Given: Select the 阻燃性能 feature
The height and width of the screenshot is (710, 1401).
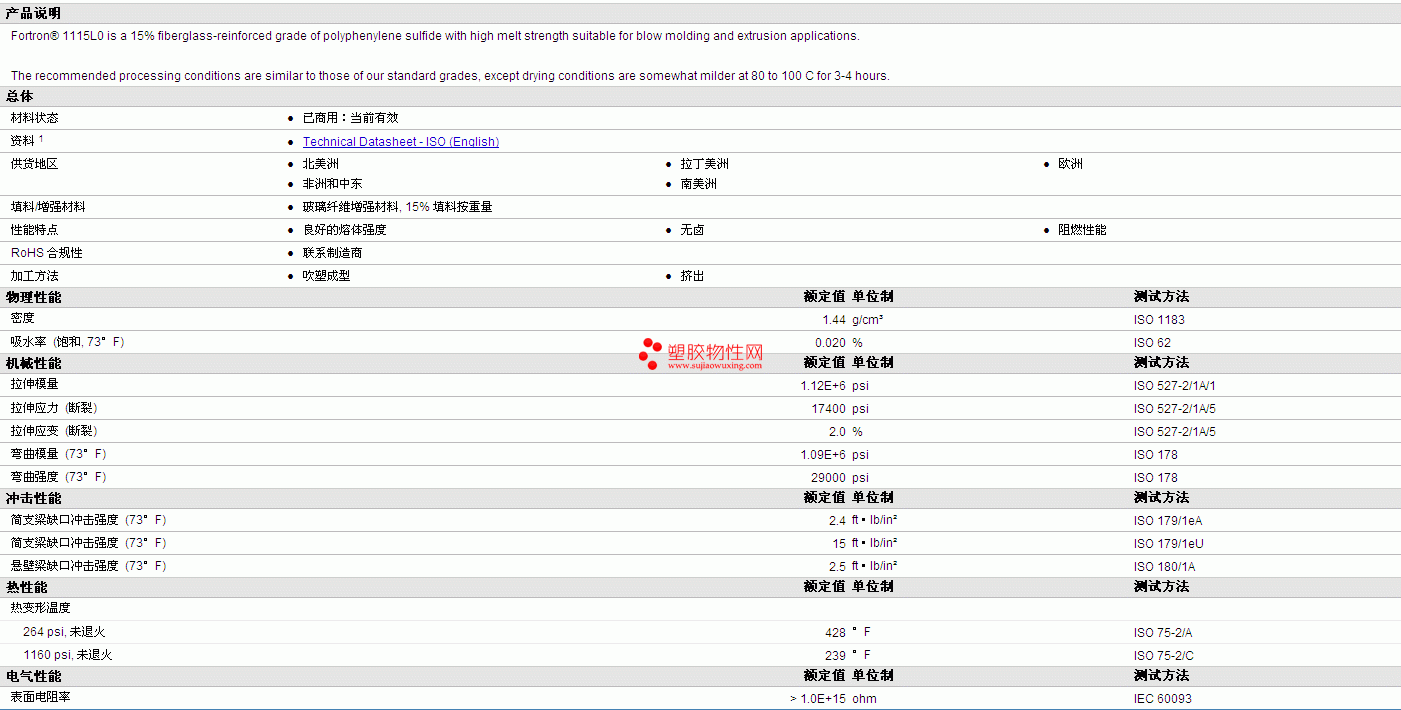Looking at the screenshot, I should (x=1082, y=230).
